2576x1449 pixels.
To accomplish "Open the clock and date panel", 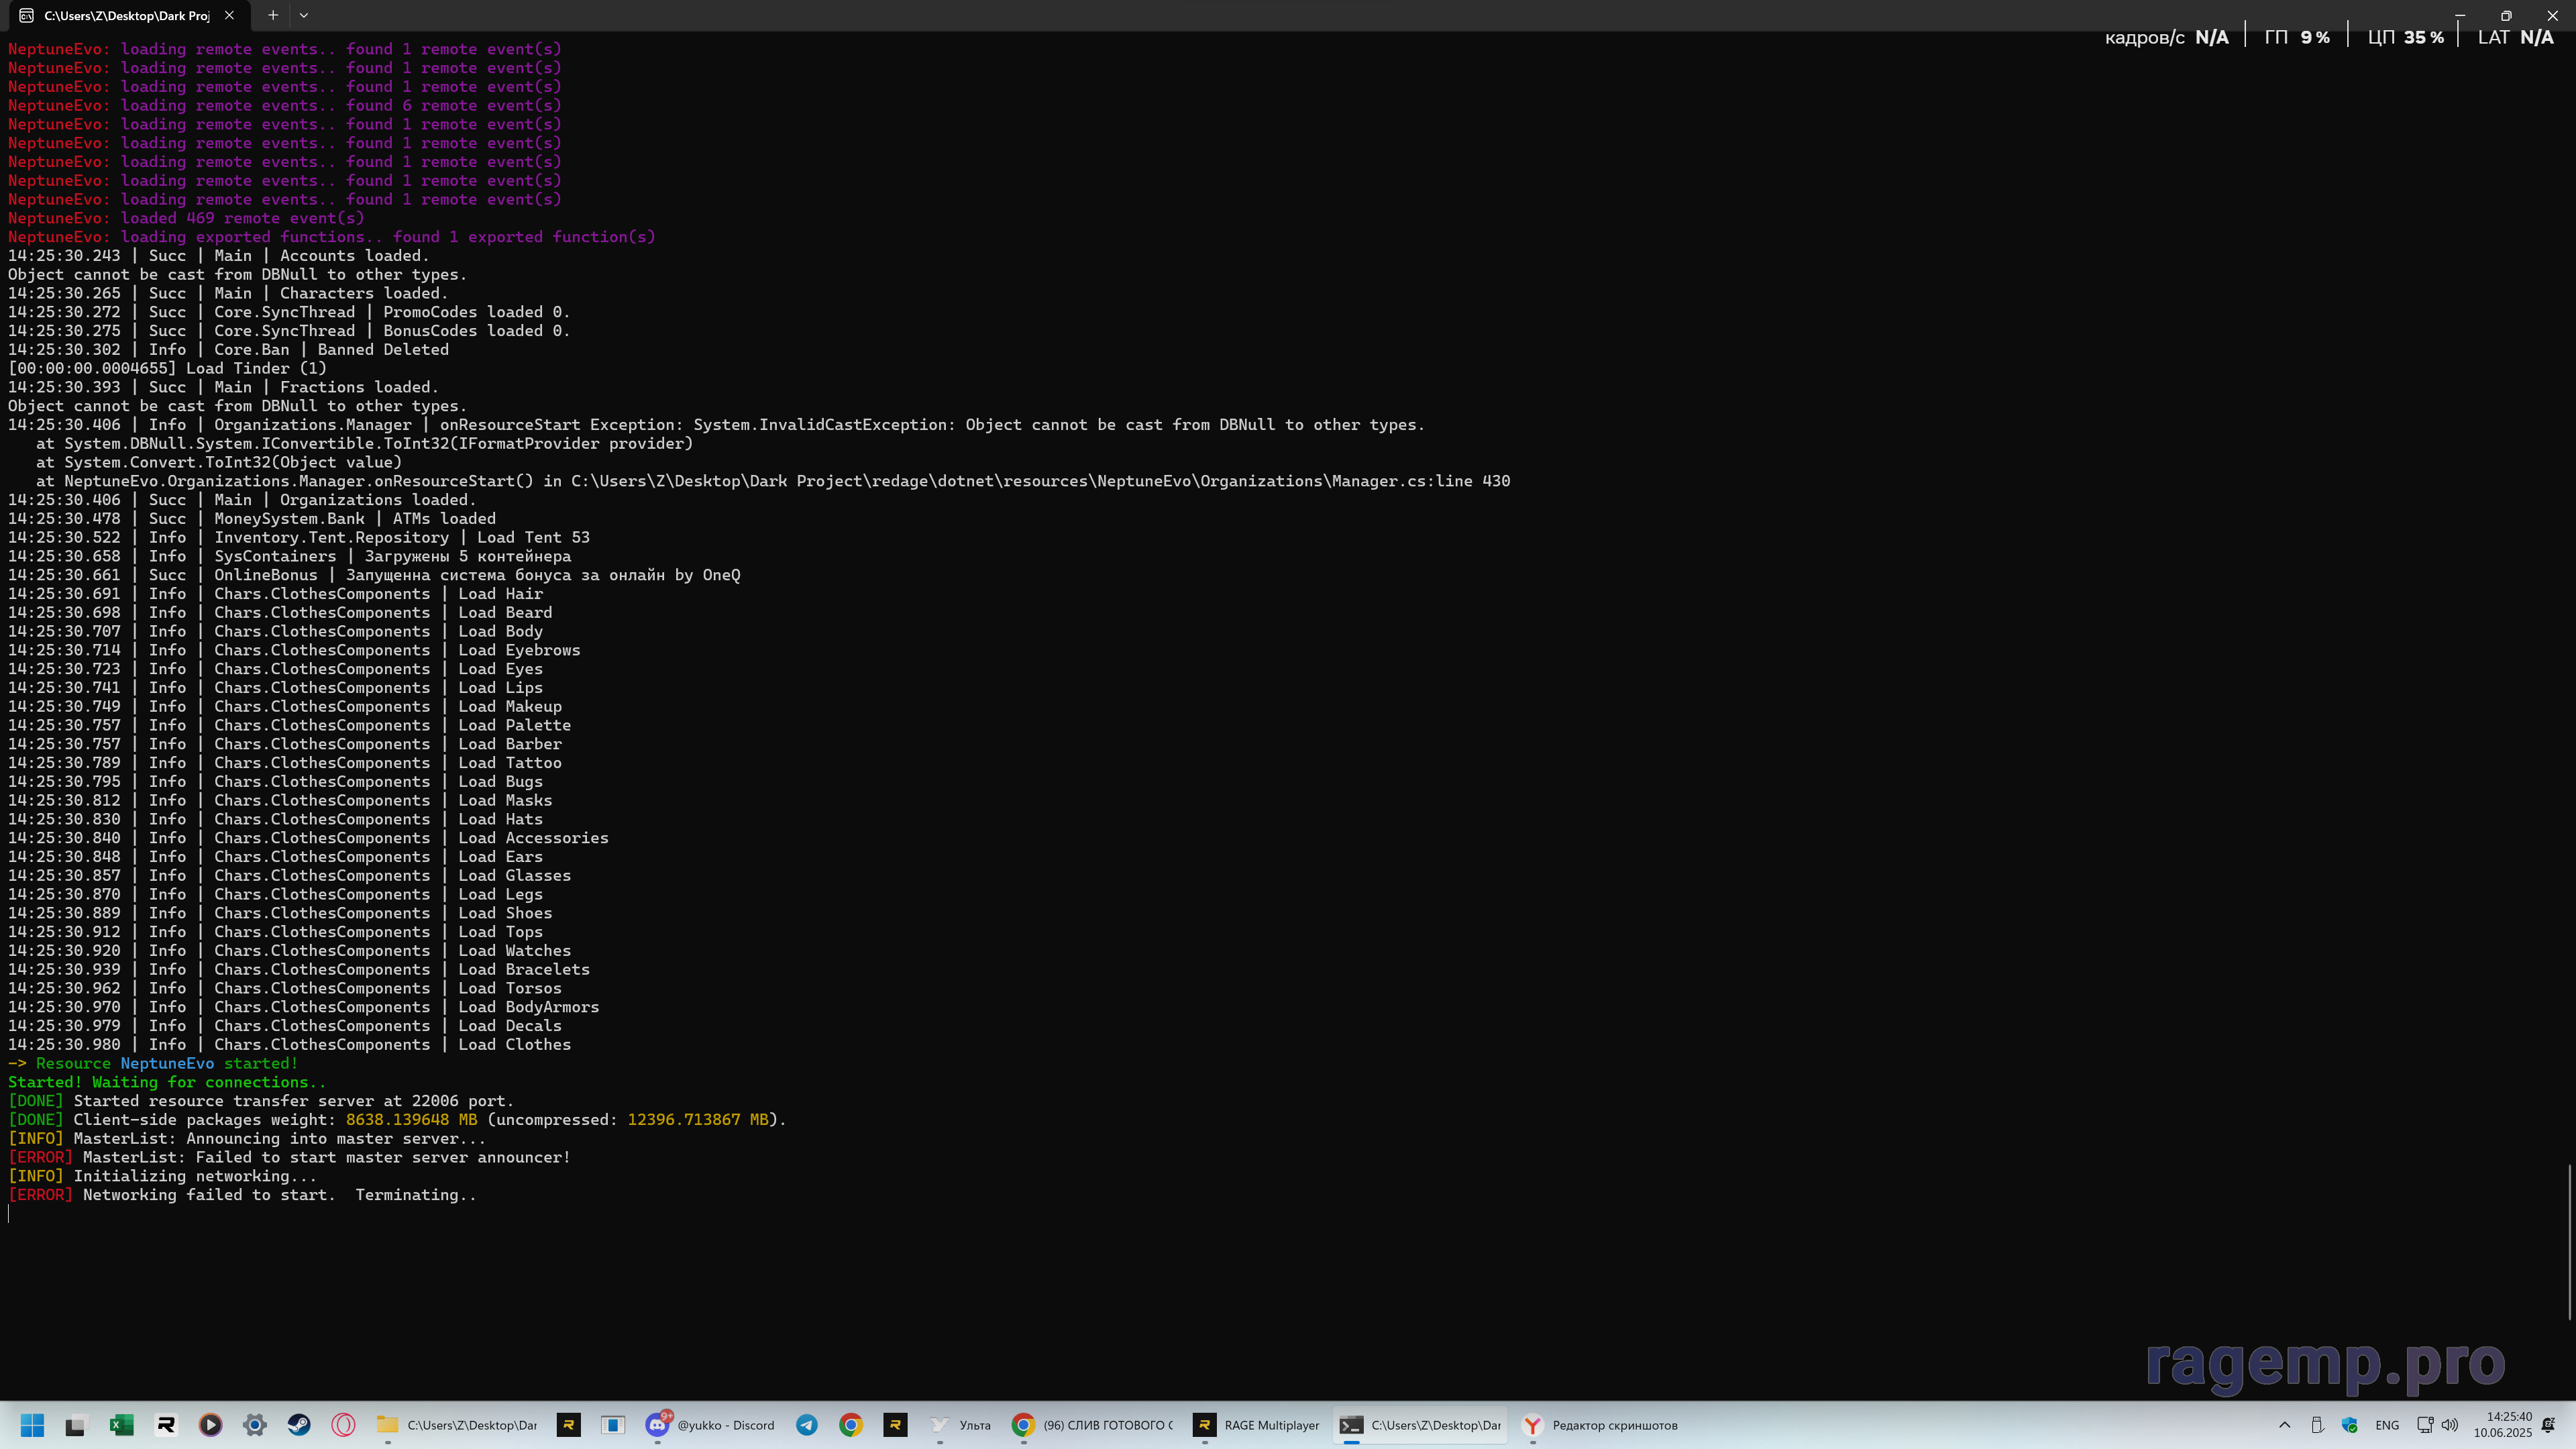I will (x=2502, y=1425).
